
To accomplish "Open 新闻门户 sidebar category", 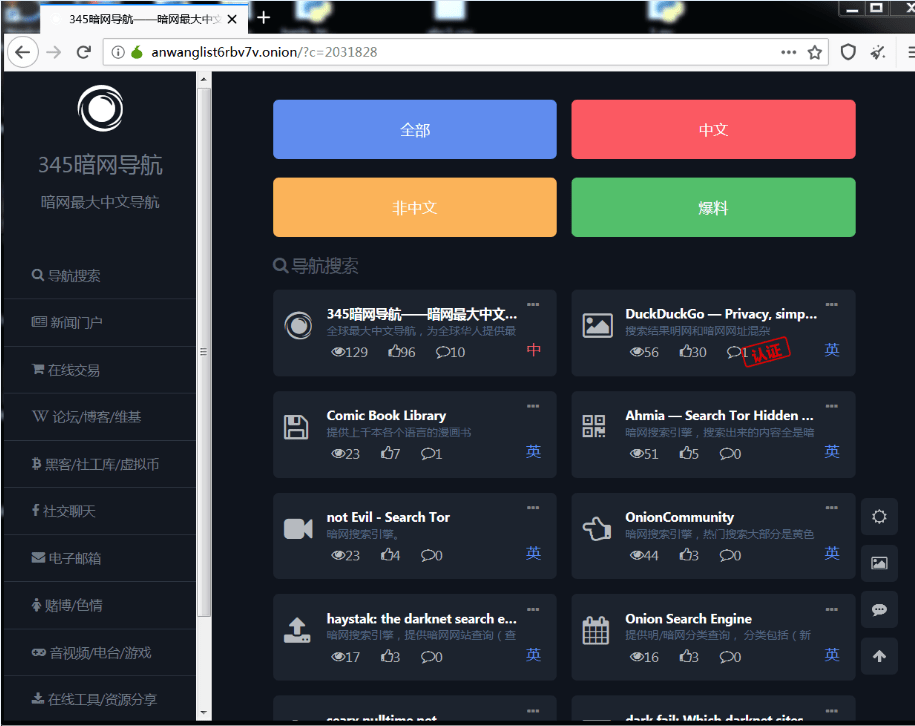I will [x=67, y=322].
